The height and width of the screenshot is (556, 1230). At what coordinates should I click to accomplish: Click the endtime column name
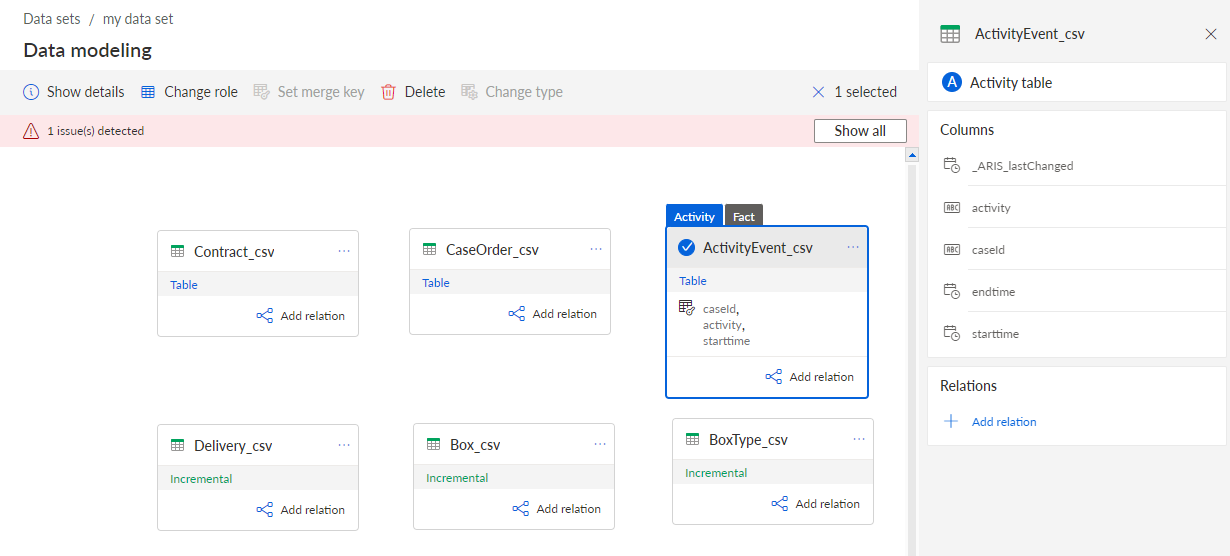994,292
